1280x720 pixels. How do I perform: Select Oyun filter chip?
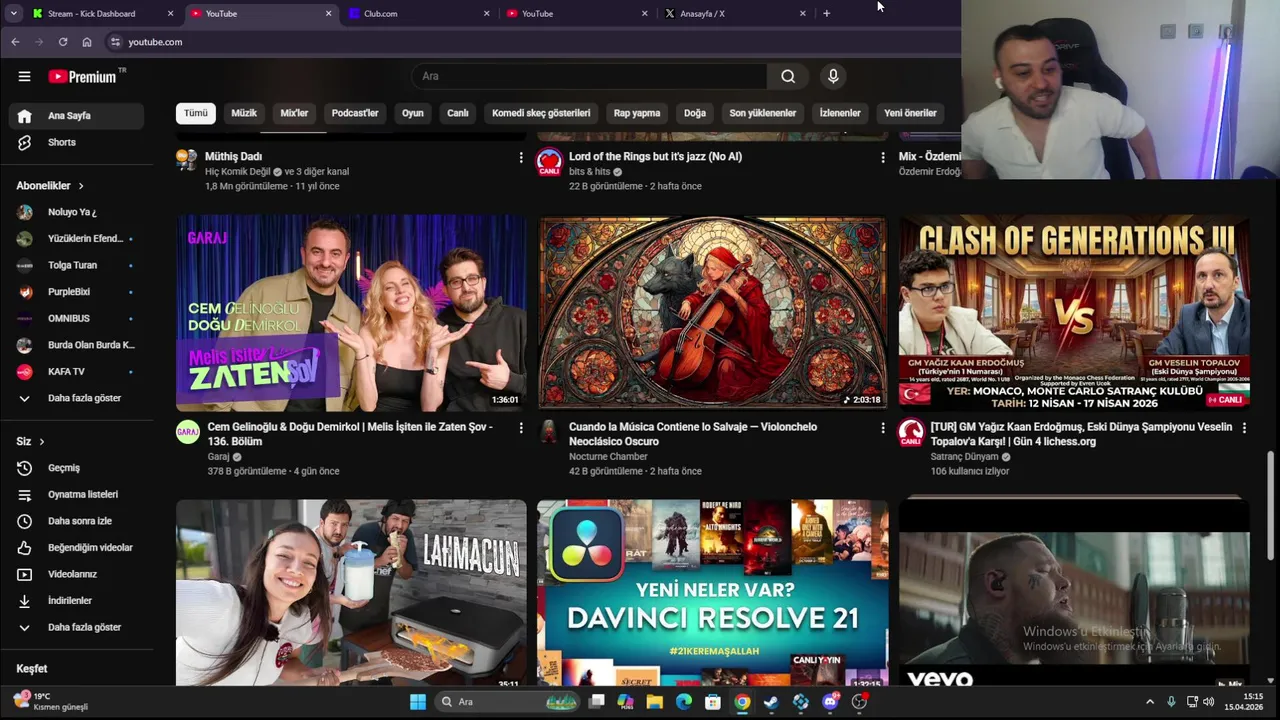pyautogui.click(x=413, y=113)
